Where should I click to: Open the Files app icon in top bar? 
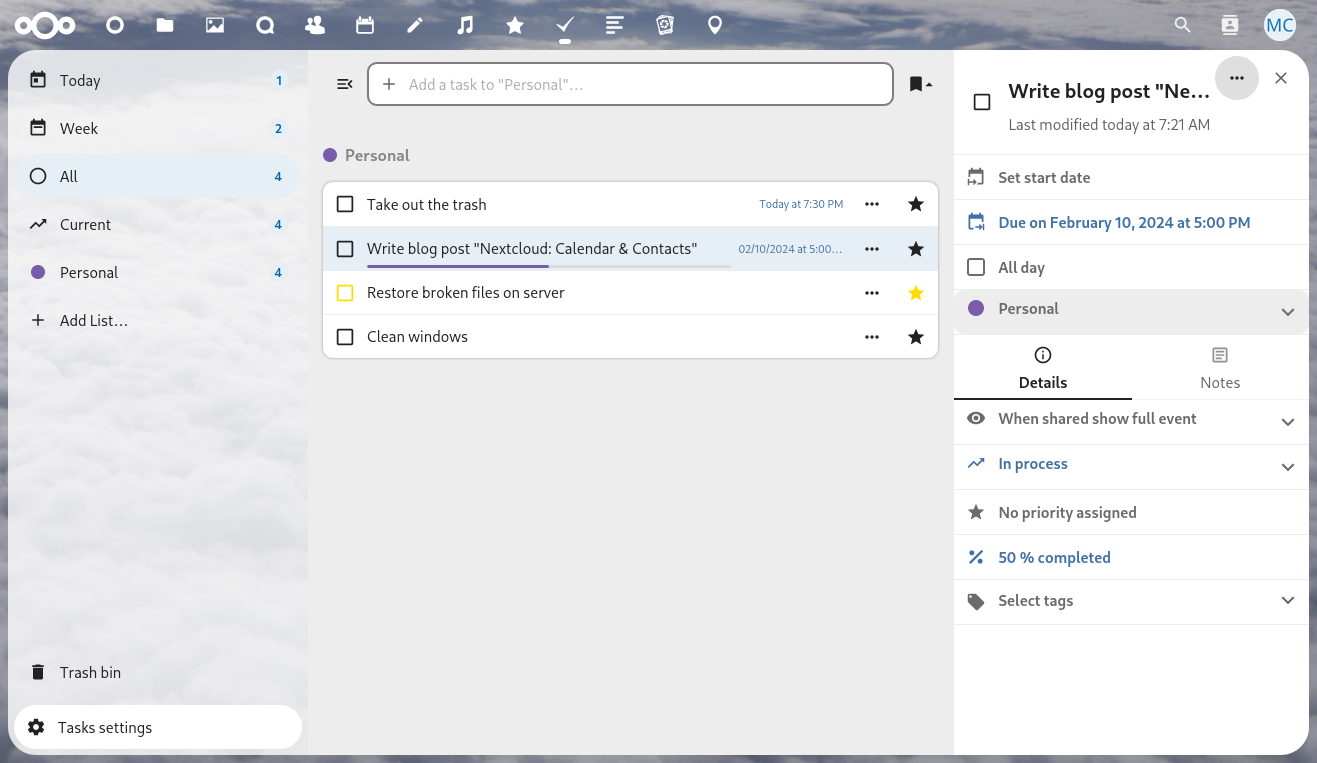point(165,26)
